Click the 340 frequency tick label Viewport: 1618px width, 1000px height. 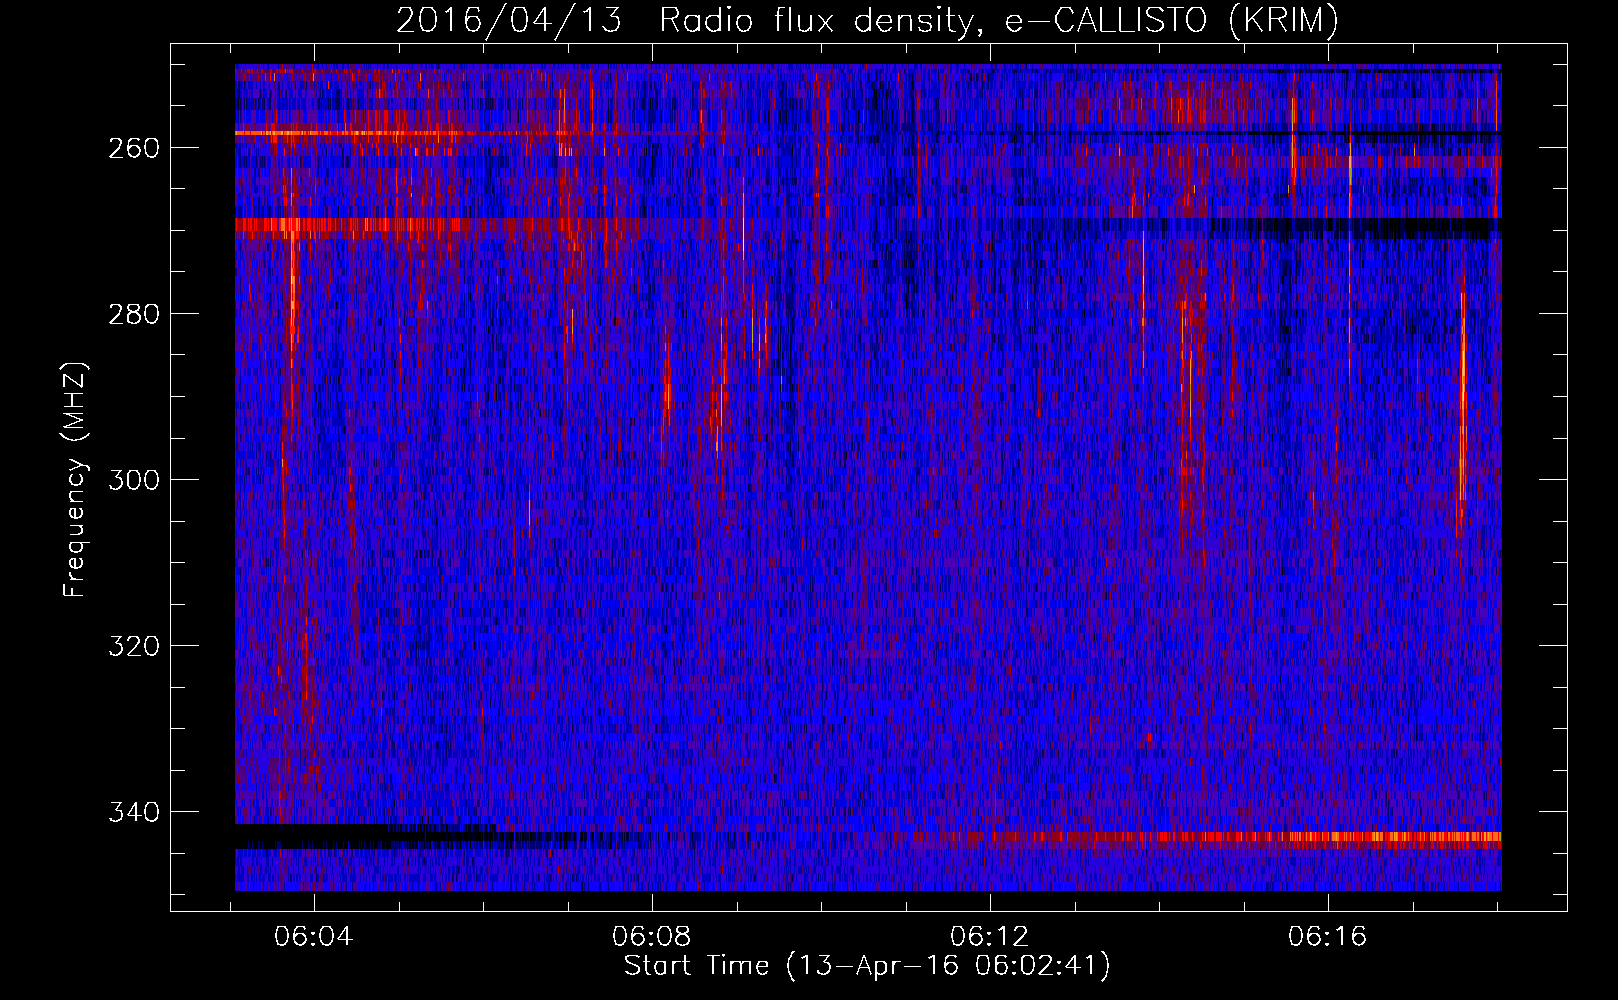tap(133, 812)
